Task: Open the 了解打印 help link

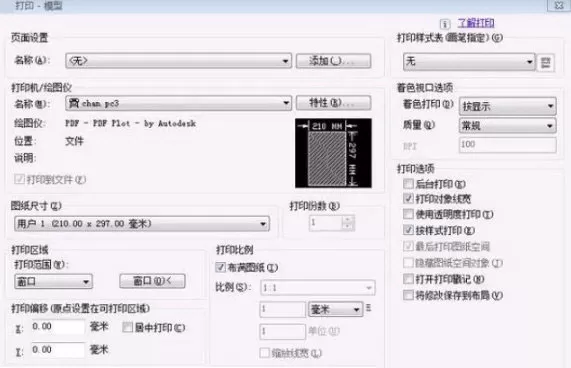Action: click(476, 23)
